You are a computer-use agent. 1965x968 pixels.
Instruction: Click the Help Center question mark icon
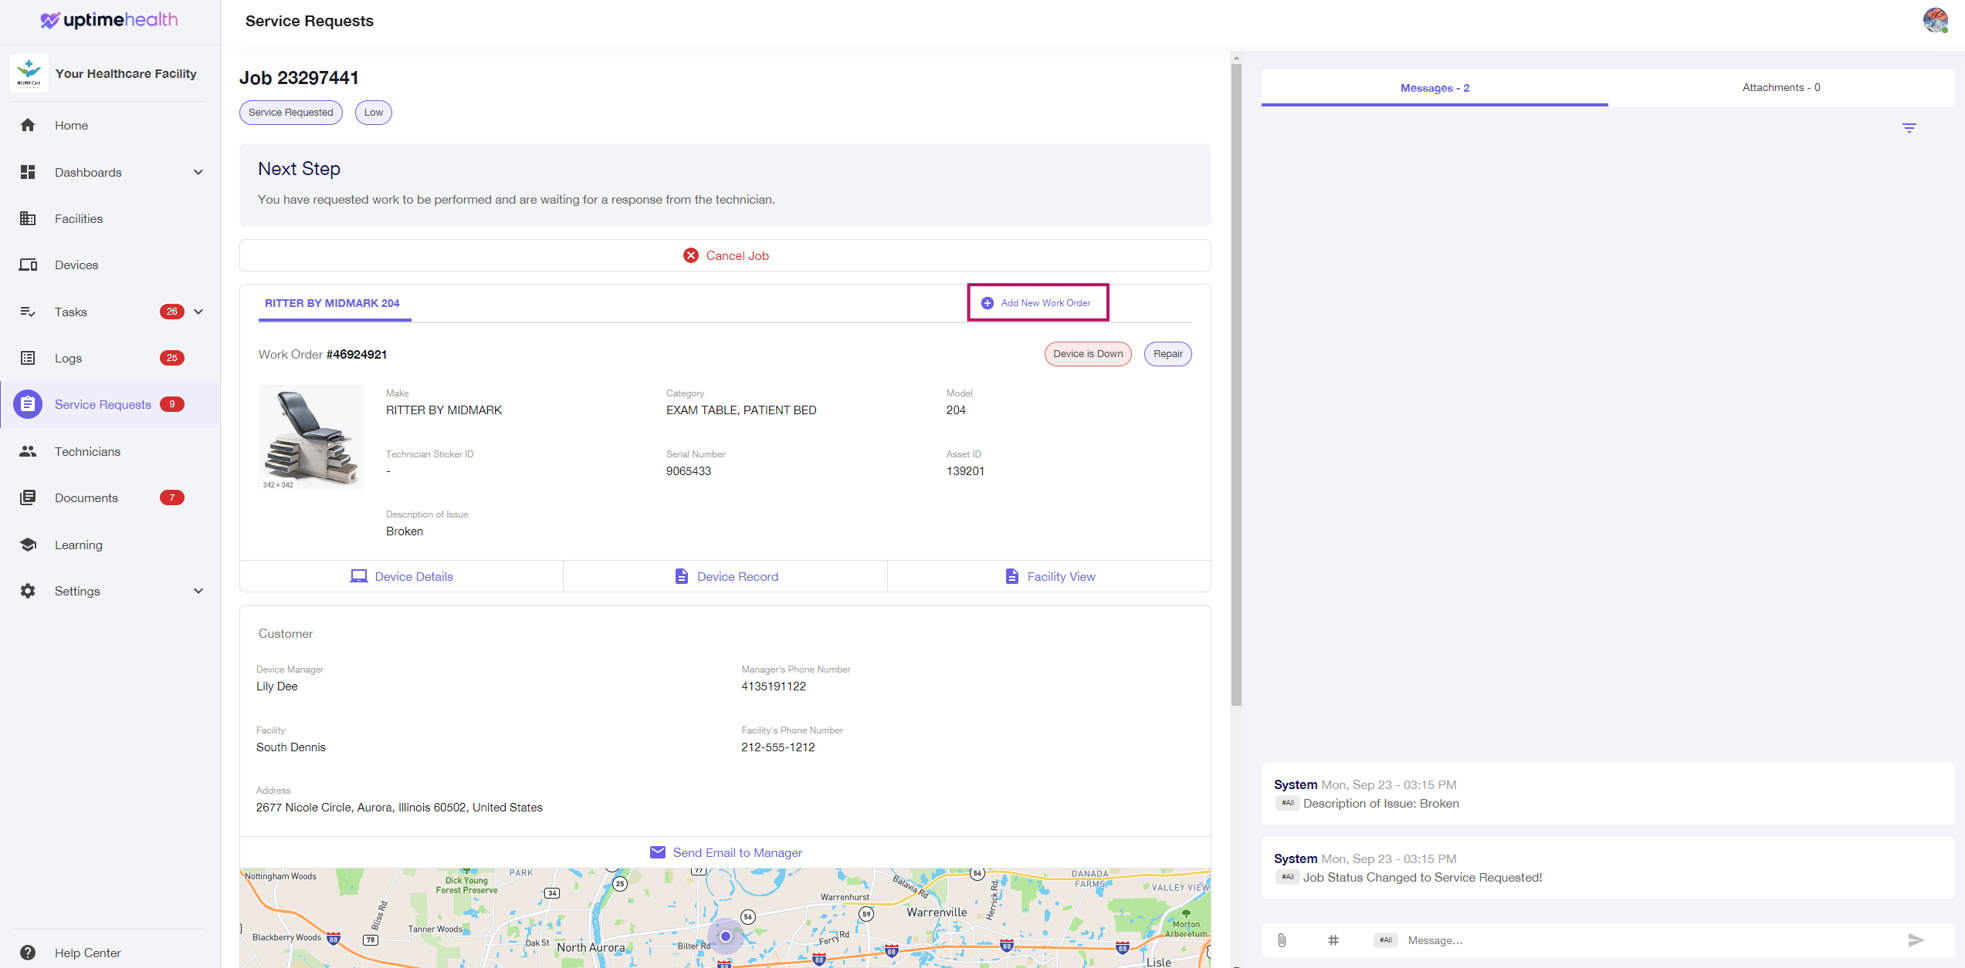pos(28,953)
